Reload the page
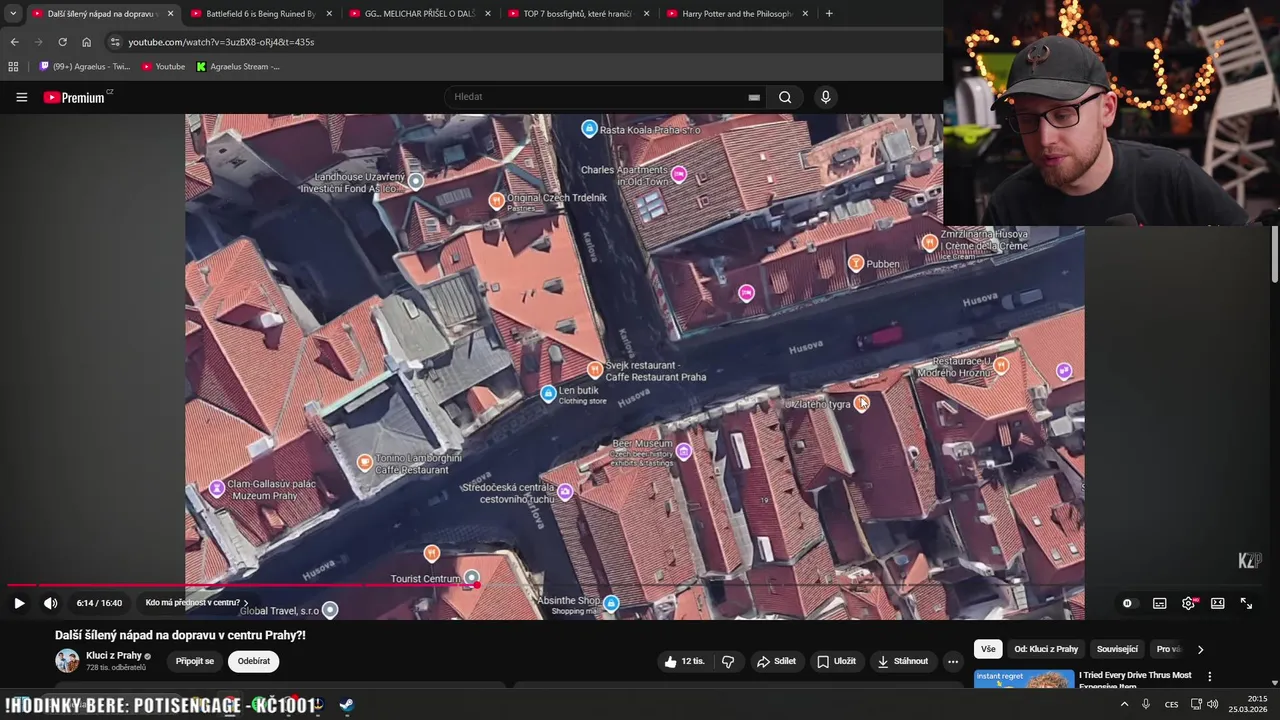This screenshot has height=720, width=1280. click(x=62, y=42)
